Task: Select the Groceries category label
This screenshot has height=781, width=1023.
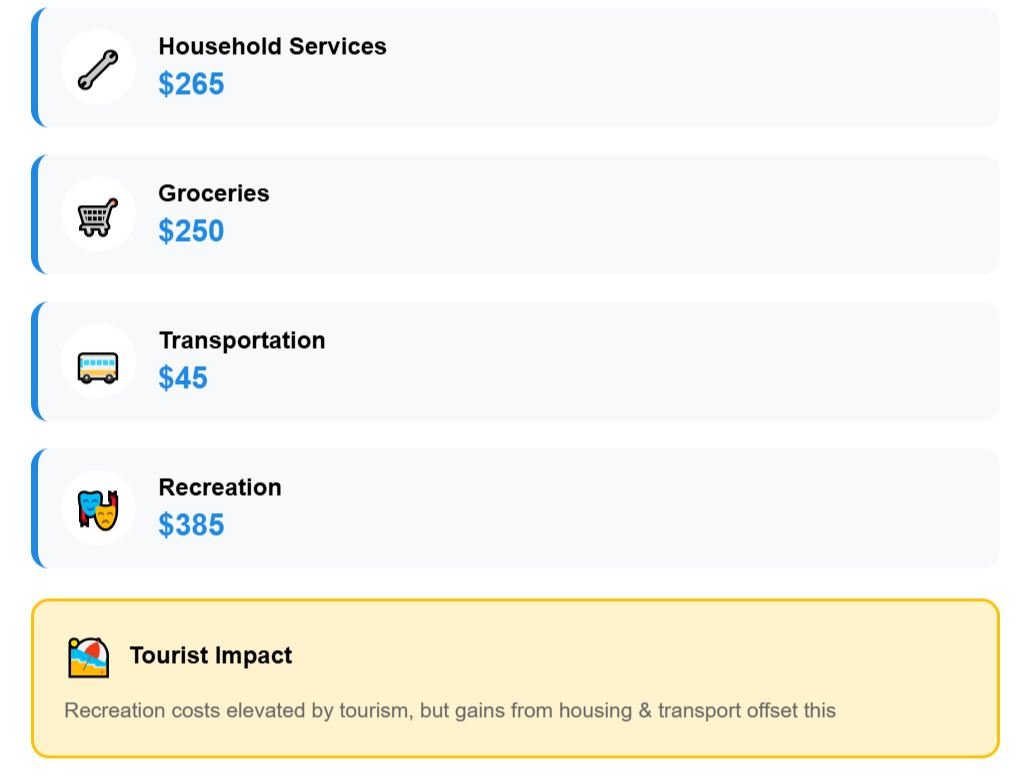Action: click(214, 193)
